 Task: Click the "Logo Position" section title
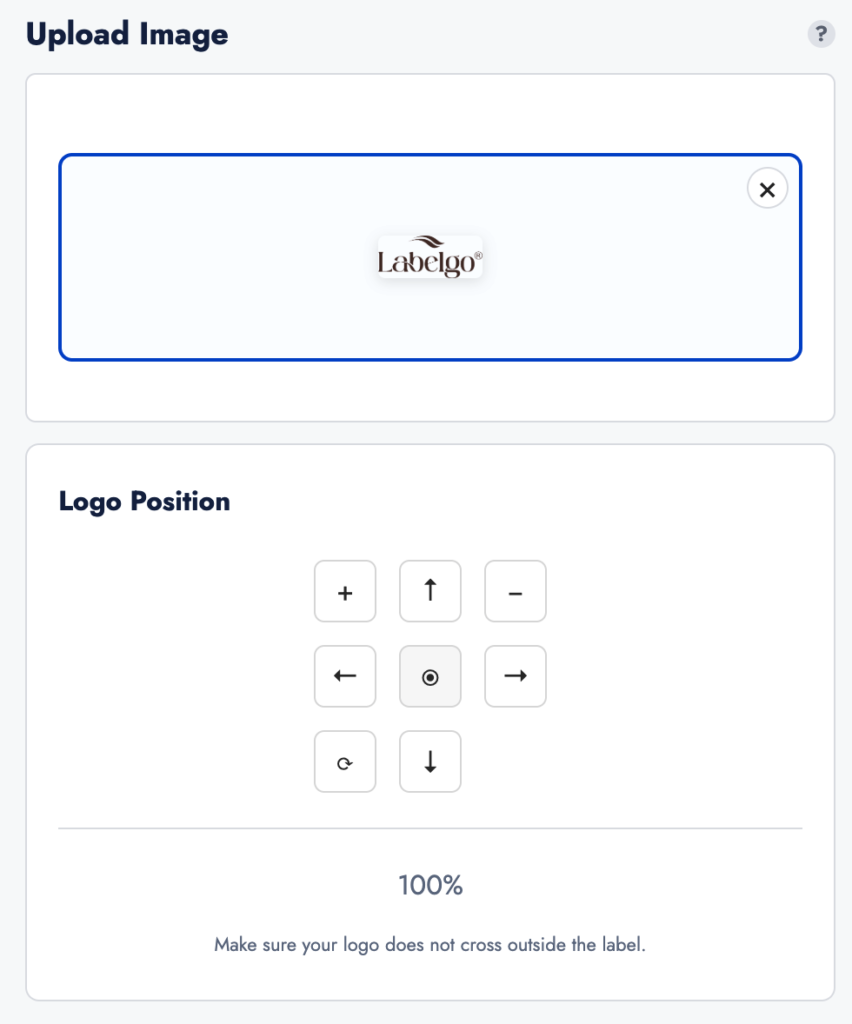[x=144, y=501]
